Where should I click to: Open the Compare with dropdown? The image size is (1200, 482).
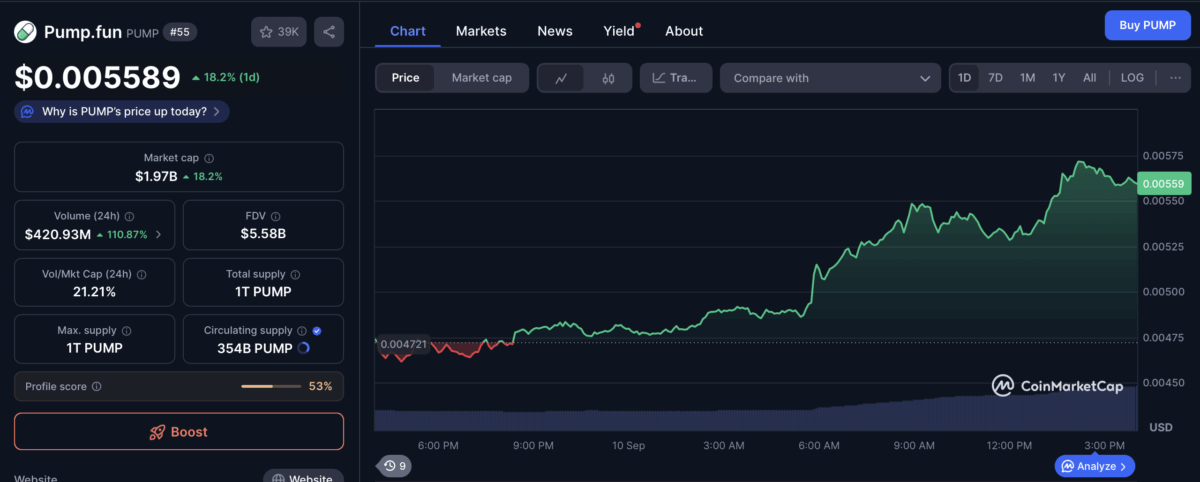click(x=830, y=78)
